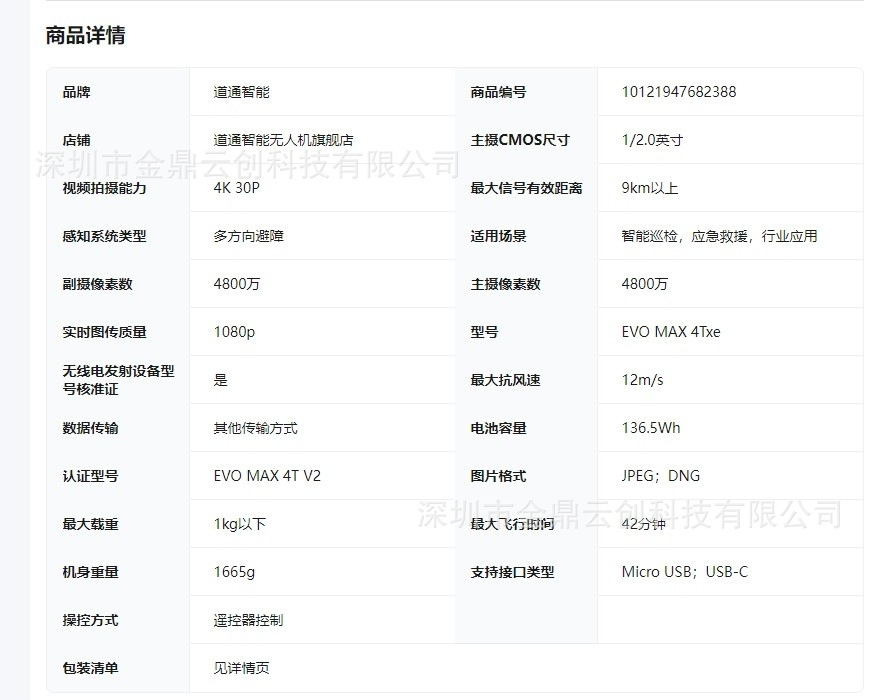Image resolution: width=877 pixels, height=700 pixels.
Task: Select the 认证型号 label
Action: (x=91, y=476)
